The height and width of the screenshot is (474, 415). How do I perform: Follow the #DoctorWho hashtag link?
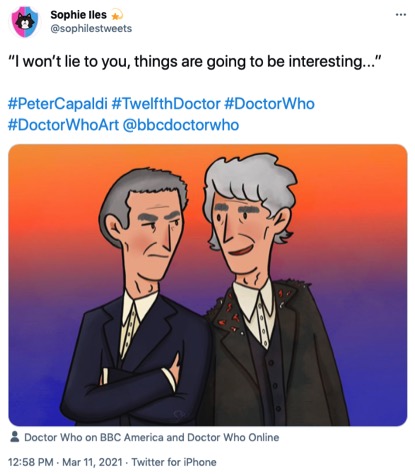pyautogui.click(x=269, y=104)
